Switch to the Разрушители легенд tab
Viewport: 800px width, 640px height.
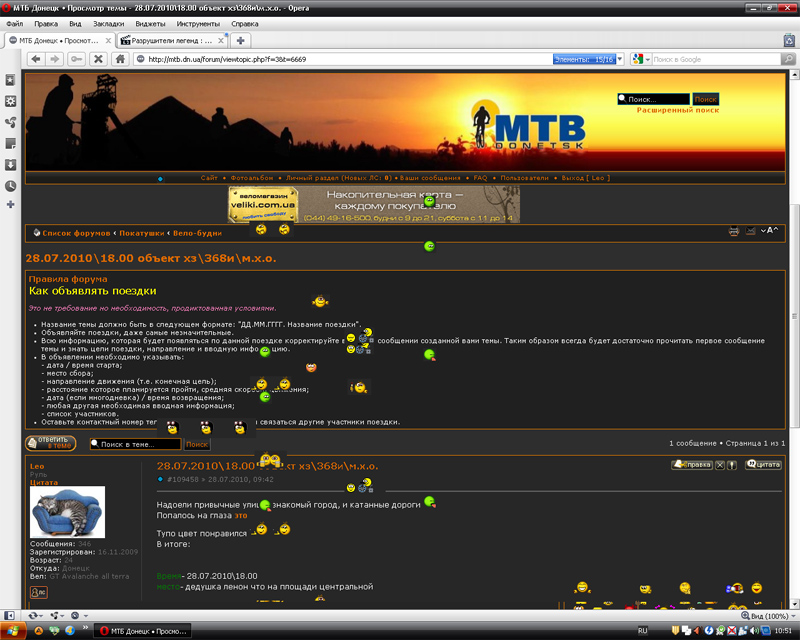170,40
